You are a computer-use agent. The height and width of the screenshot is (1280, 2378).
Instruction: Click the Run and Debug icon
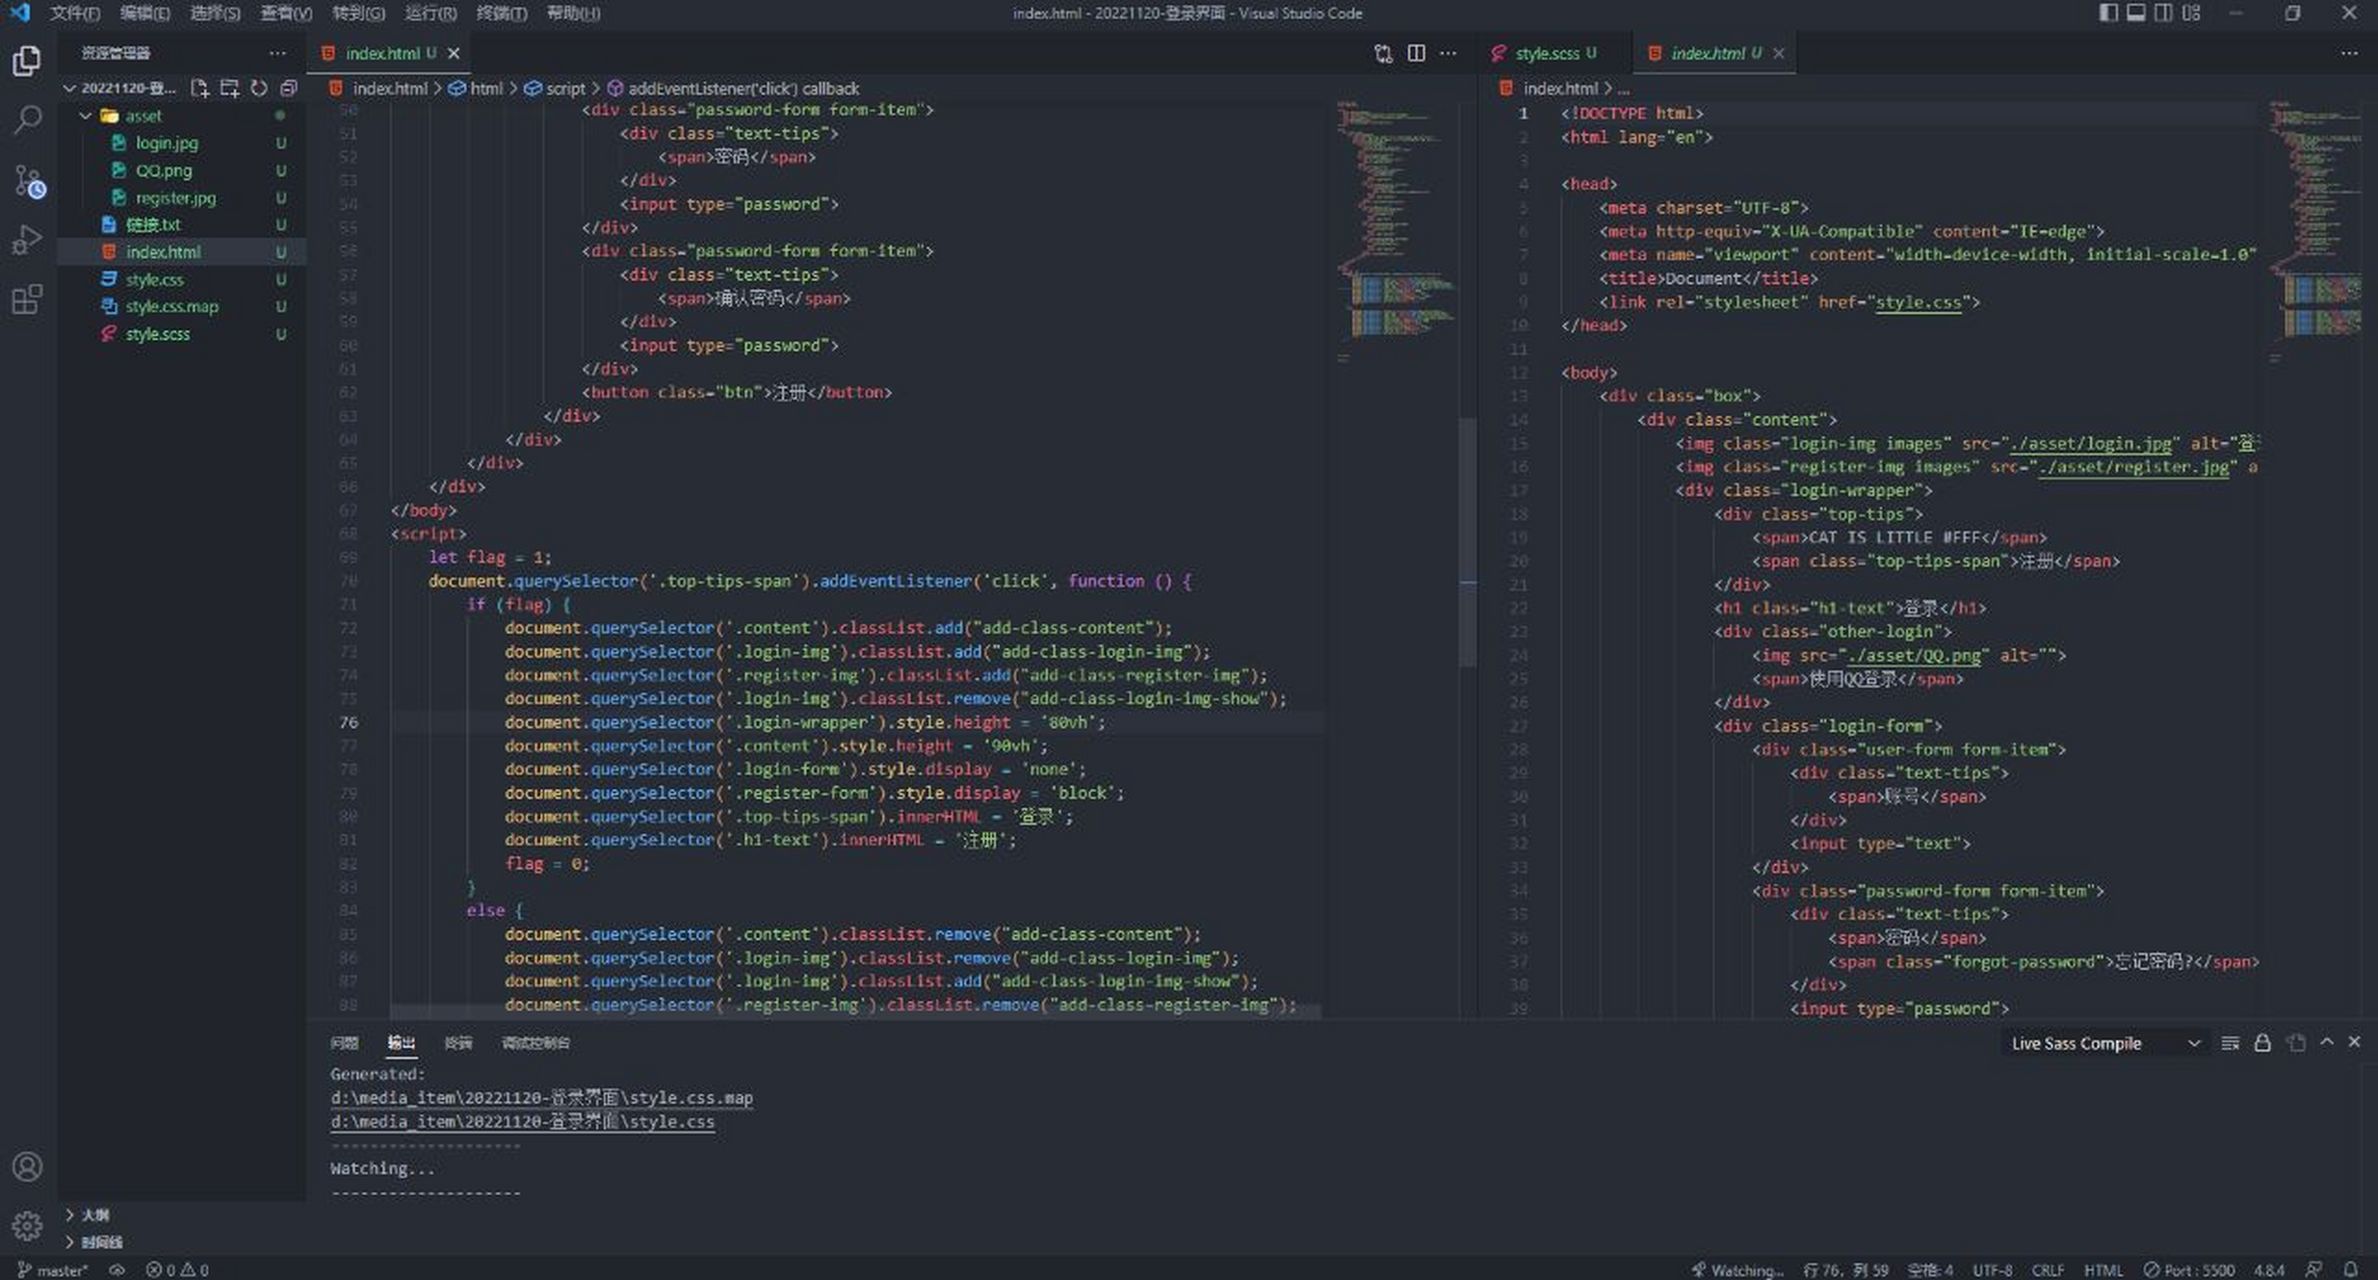coord(27,240)
